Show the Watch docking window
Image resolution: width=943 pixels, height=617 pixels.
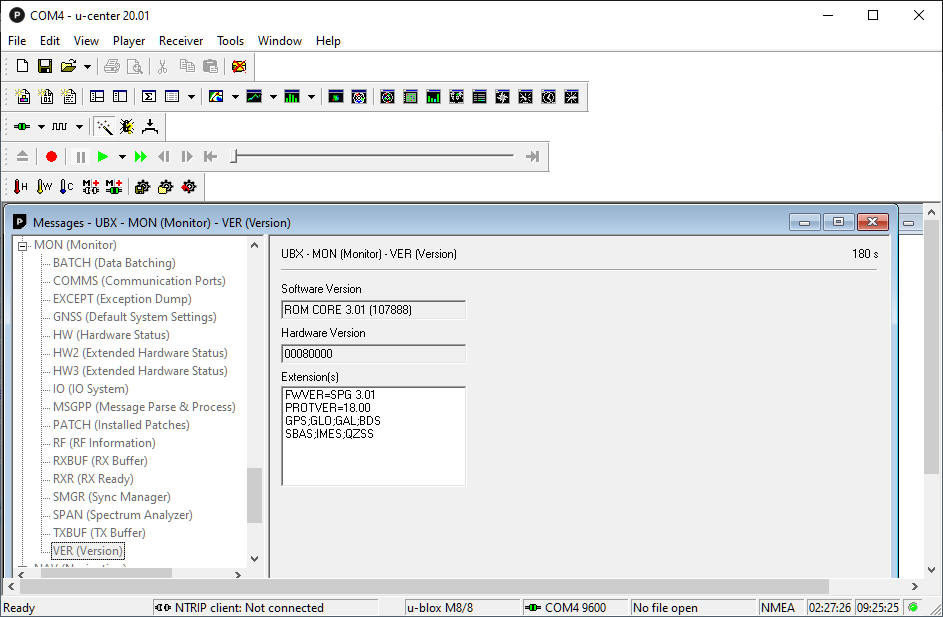[548, 96]
